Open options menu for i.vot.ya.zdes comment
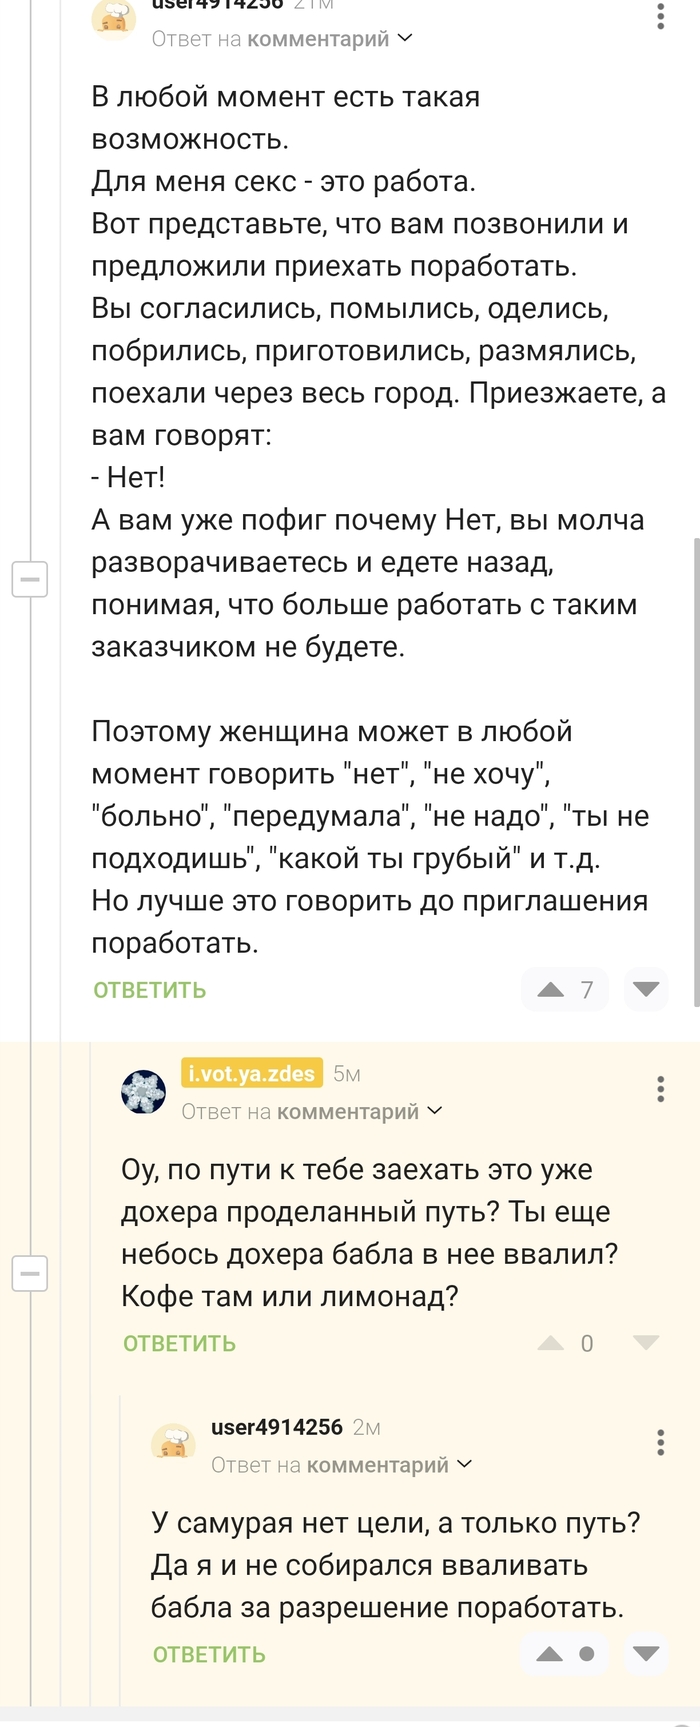This screenshot has height=1727, width=700. pos(660,1090)
